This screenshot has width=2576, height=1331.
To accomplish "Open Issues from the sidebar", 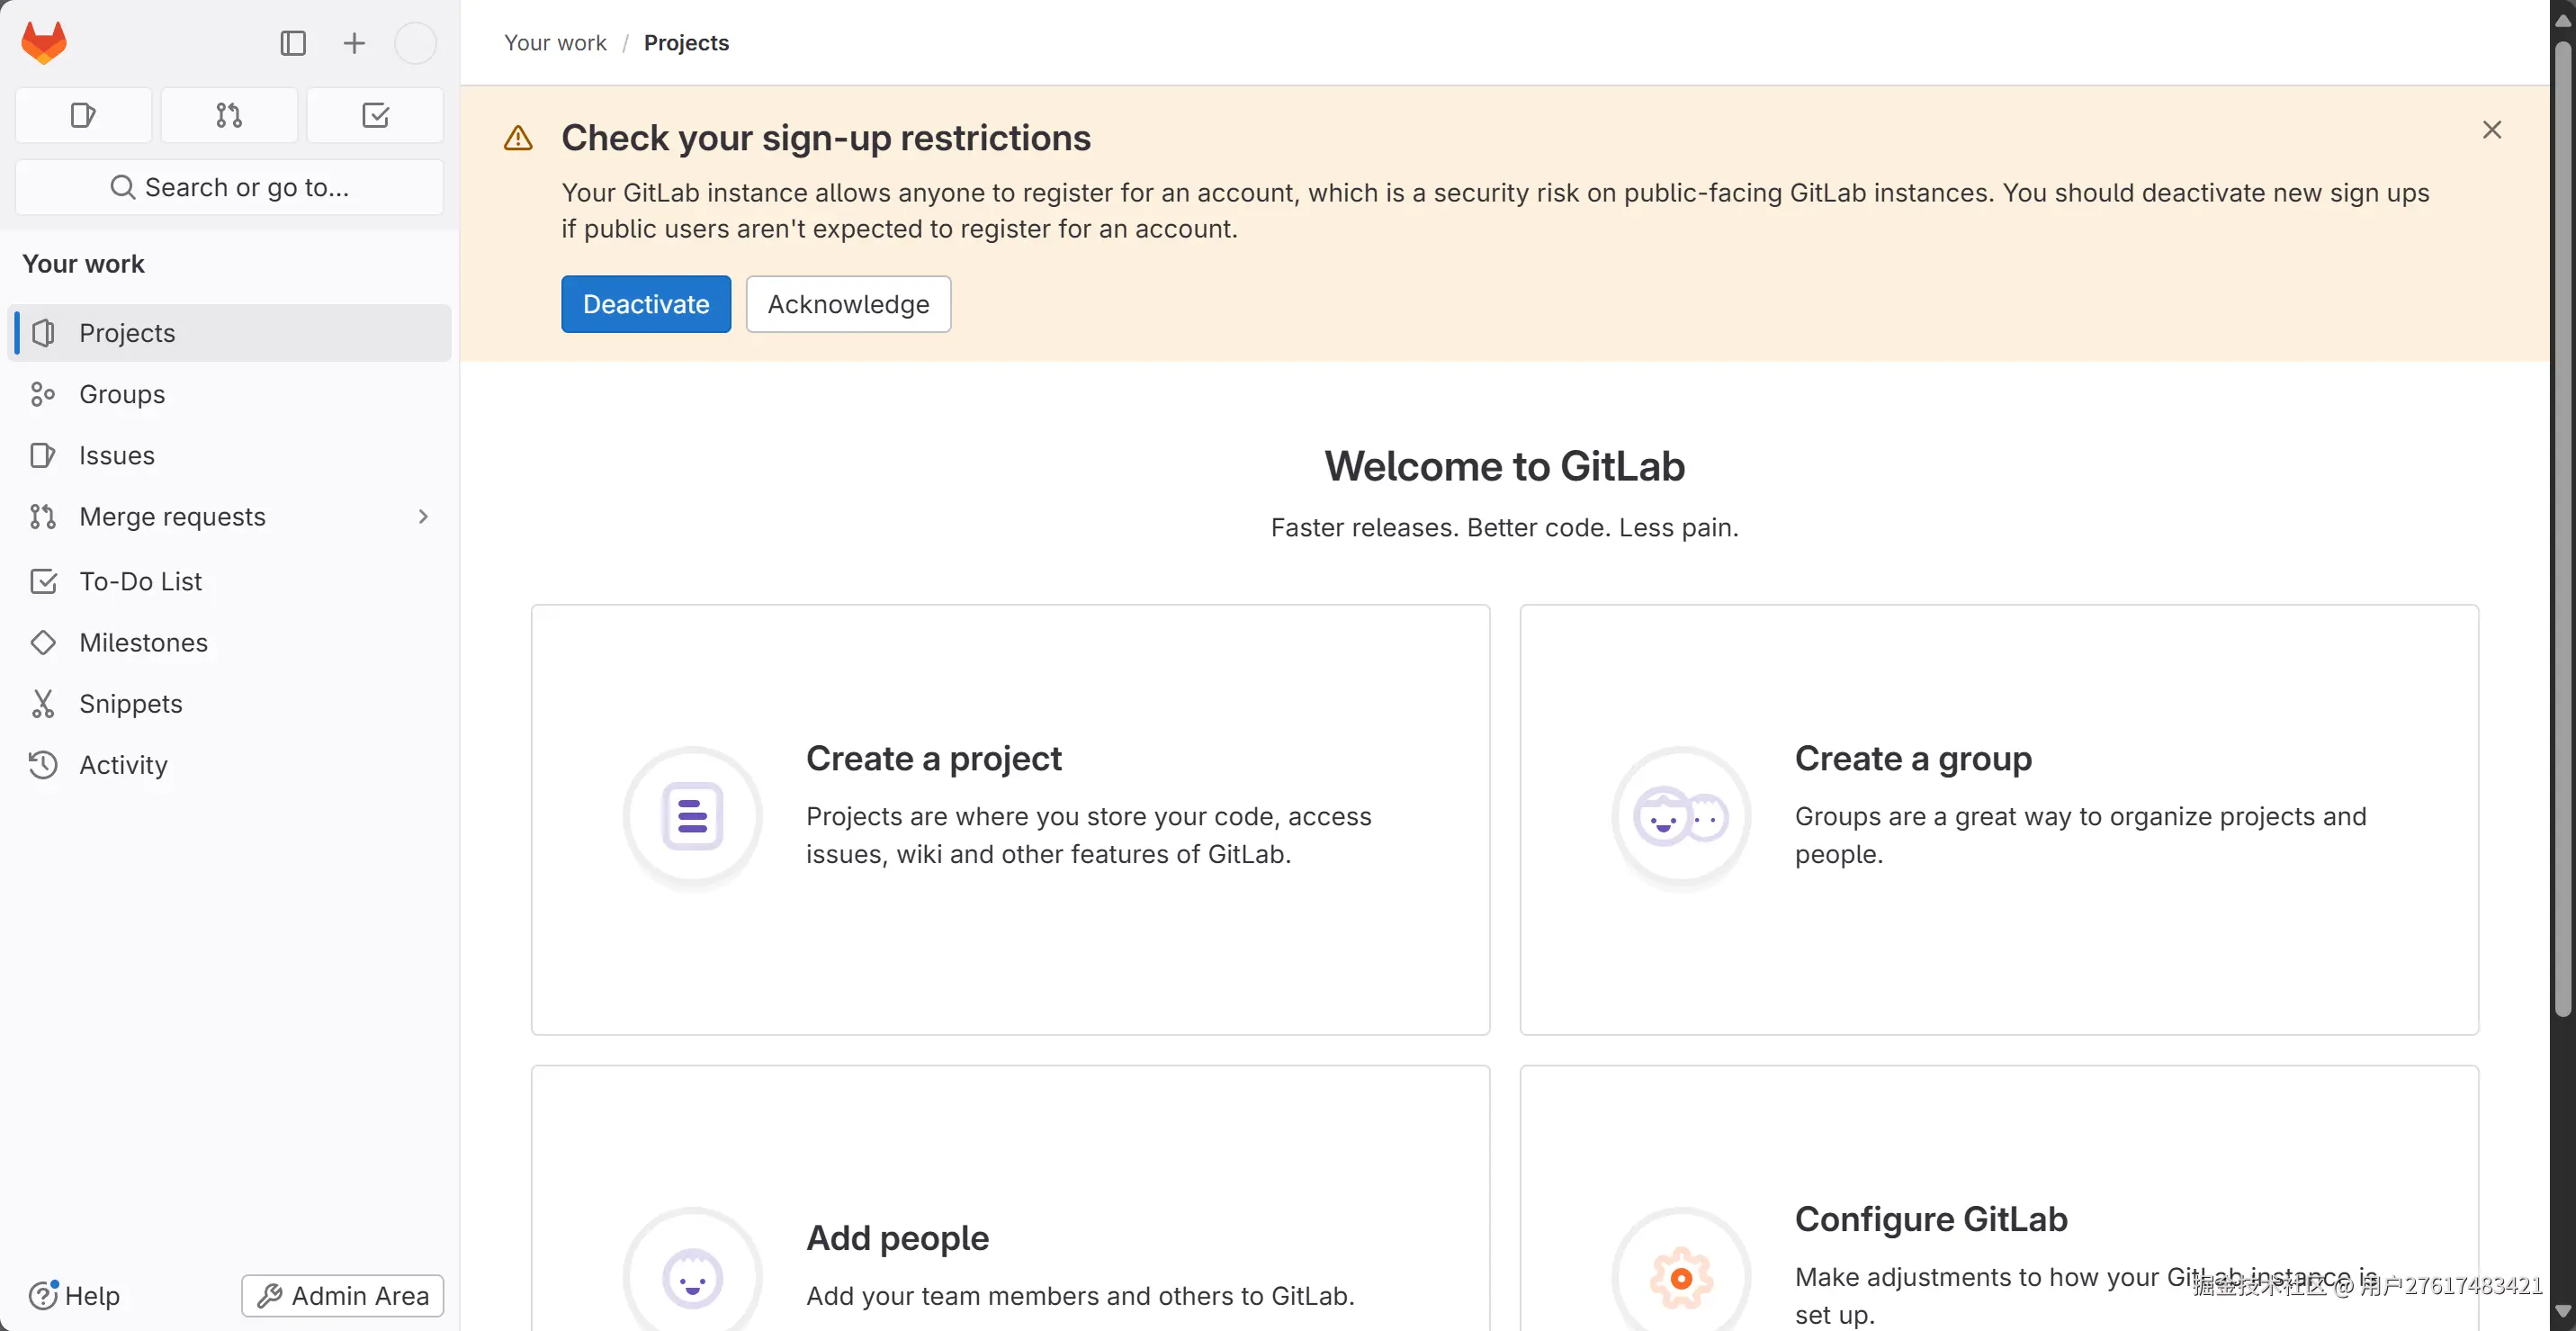I will point(116,455).
